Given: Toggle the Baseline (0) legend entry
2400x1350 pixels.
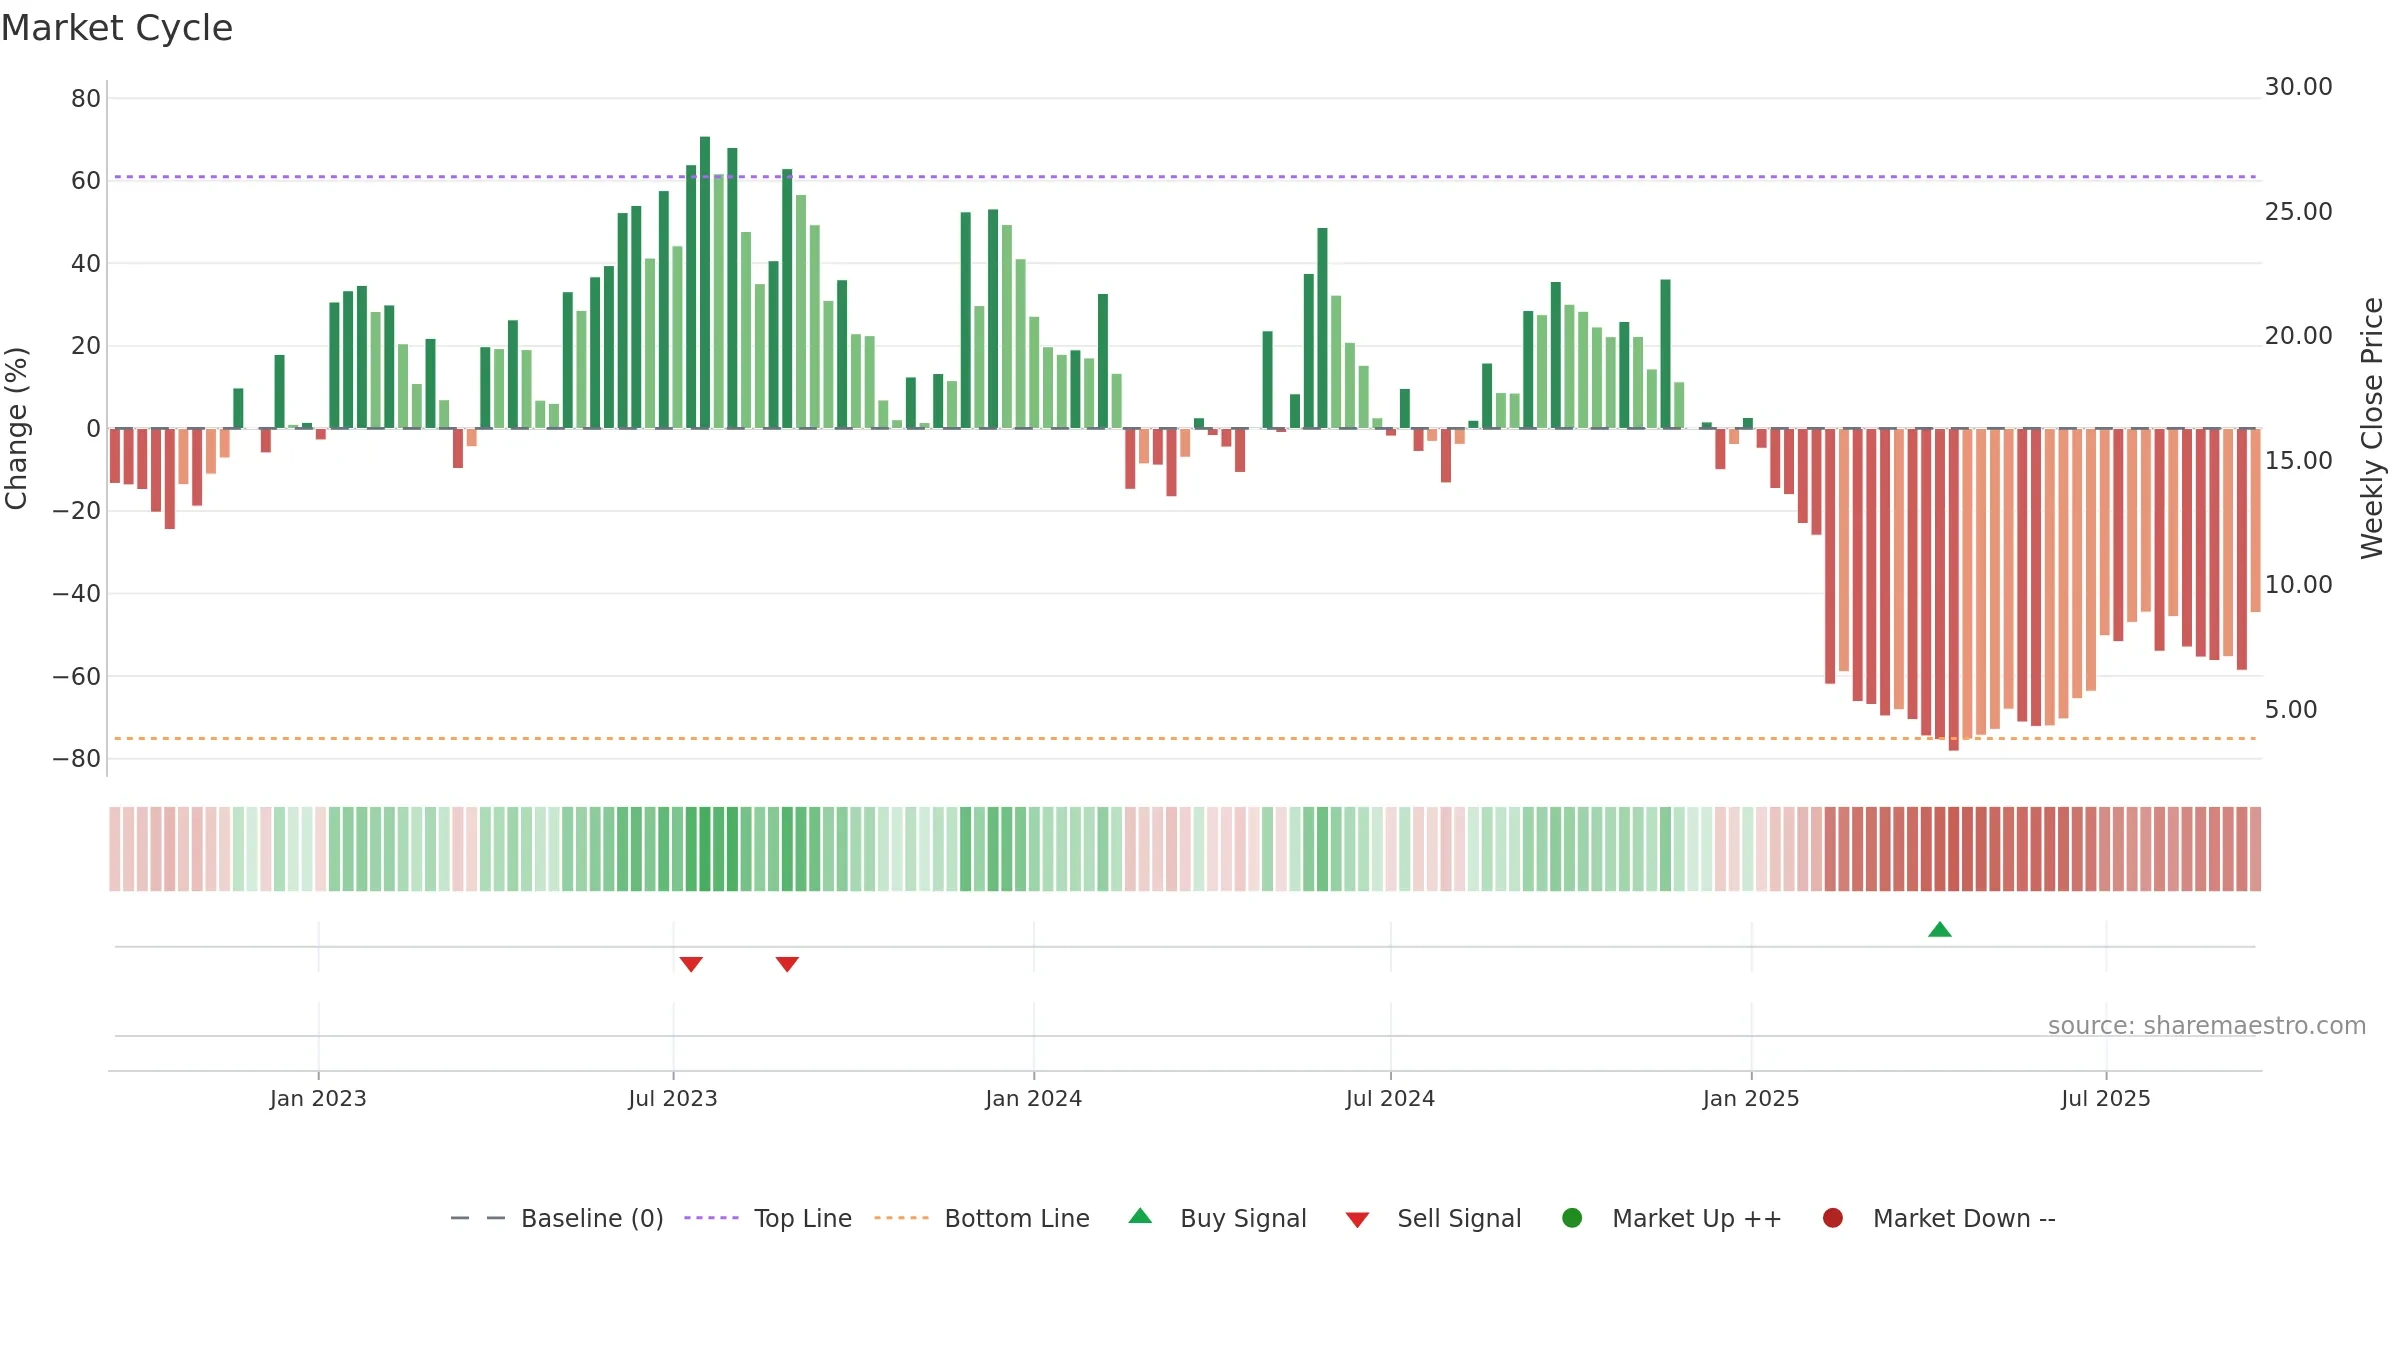Looking at the screenshot, I should (x=557, y=1218).
